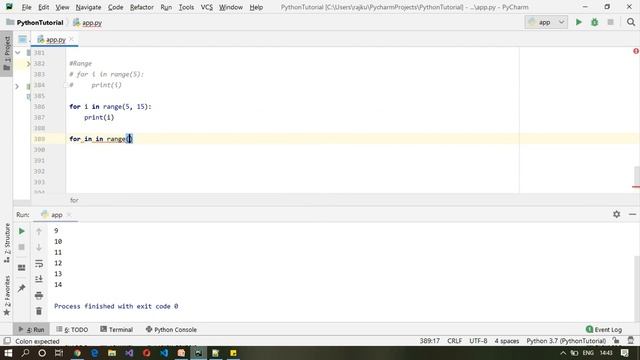Rerun app in the Run panel

(x=22, y=231)
